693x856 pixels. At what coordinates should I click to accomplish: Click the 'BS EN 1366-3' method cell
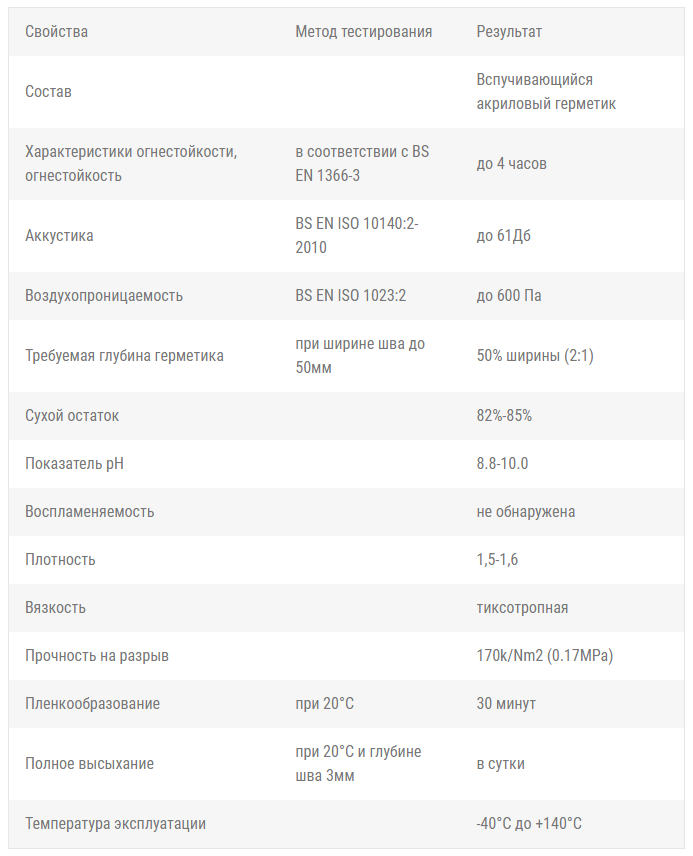point(362,163)
